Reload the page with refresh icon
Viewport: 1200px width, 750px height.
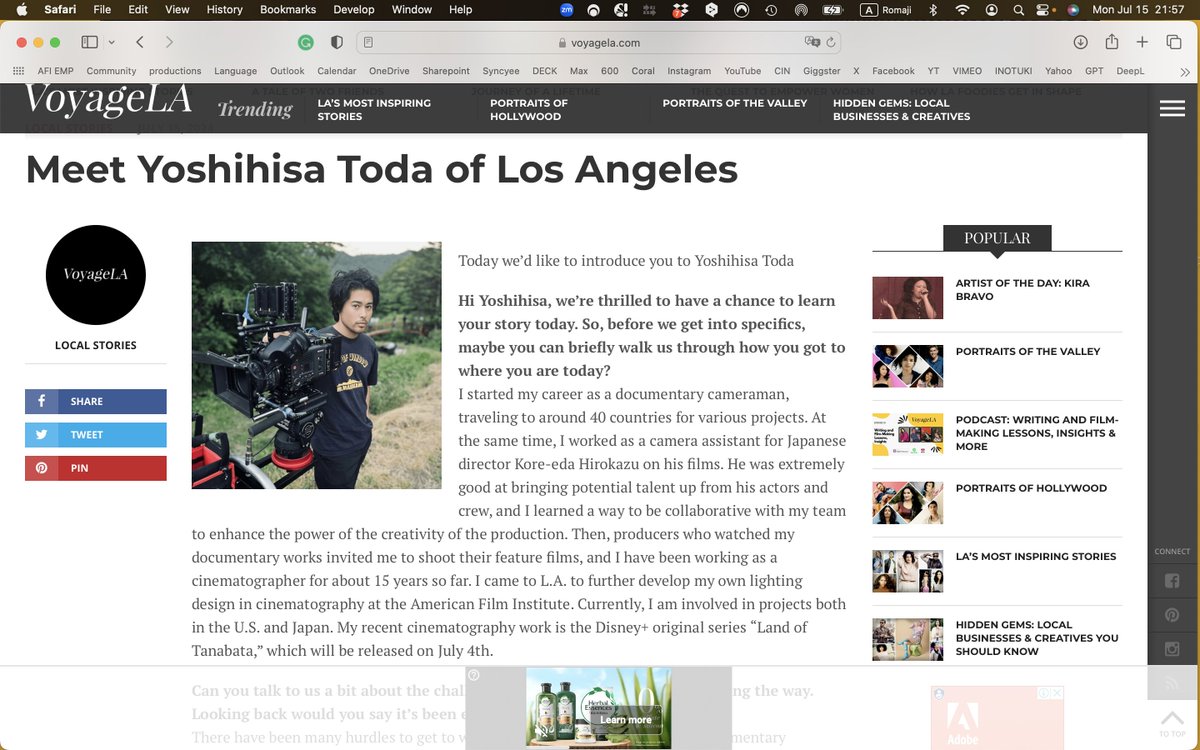(x=830, y=43)
